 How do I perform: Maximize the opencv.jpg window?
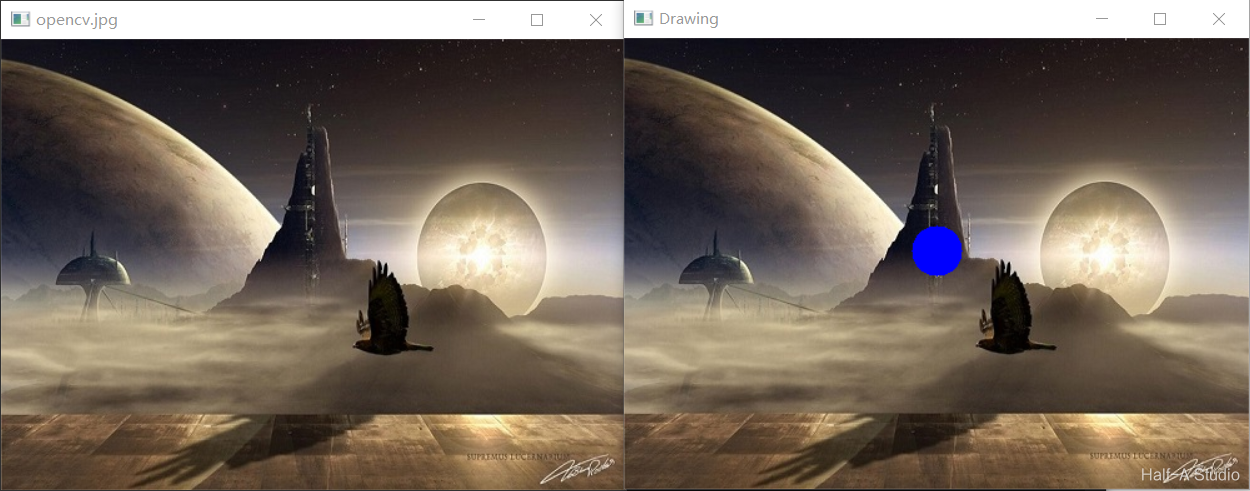pos(537,20)
